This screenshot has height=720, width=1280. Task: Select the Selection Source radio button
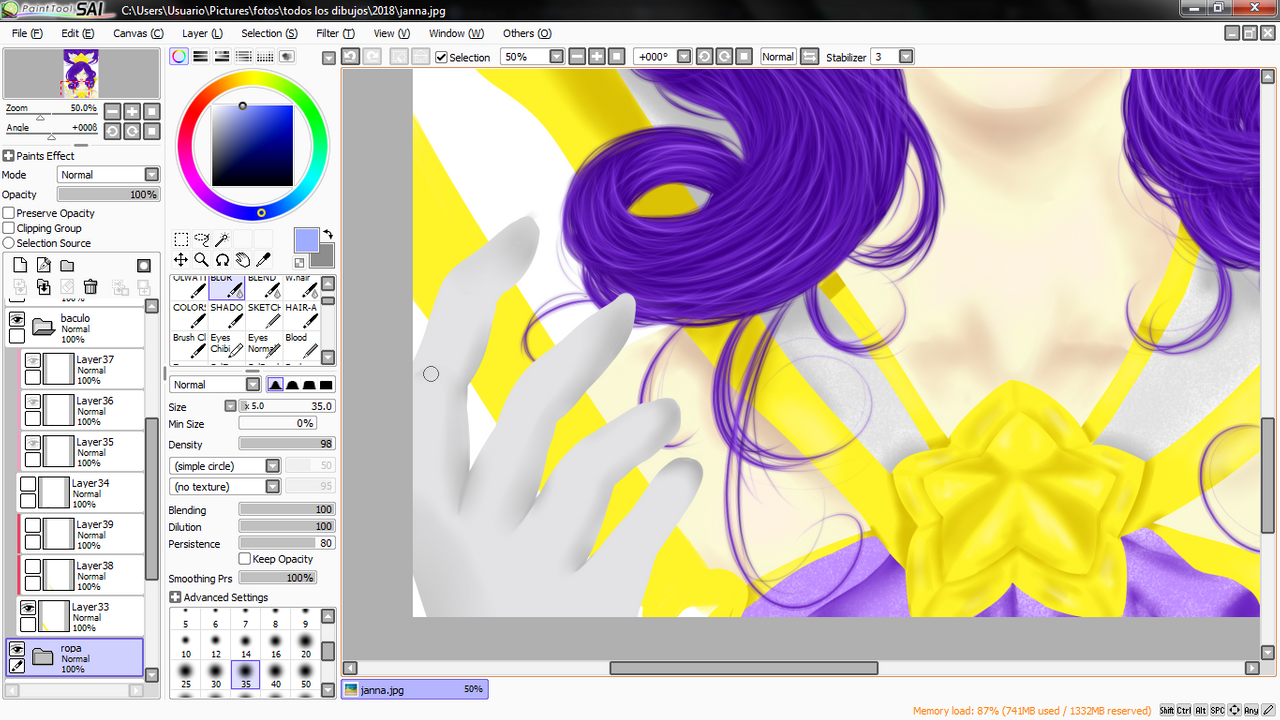pos(9,243)
